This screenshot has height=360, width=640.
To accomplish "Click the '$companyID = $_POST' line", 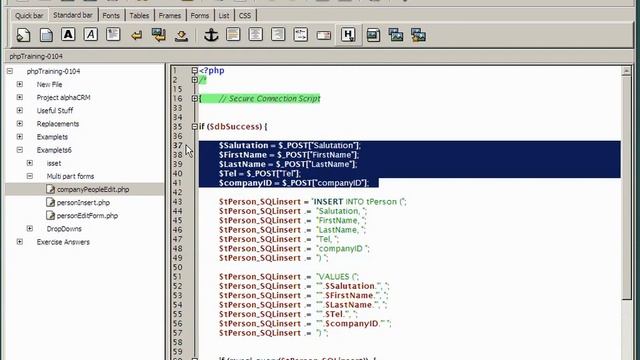I will [293, 183].
